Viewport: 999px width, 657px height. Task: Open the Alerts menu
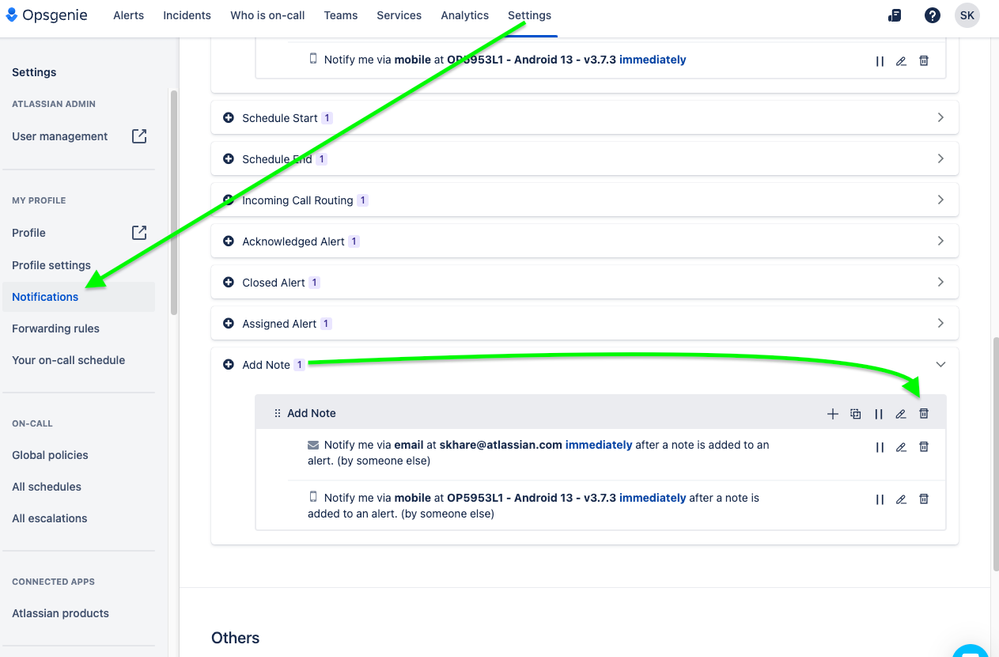pyautogui.click(x=128, y=15)
